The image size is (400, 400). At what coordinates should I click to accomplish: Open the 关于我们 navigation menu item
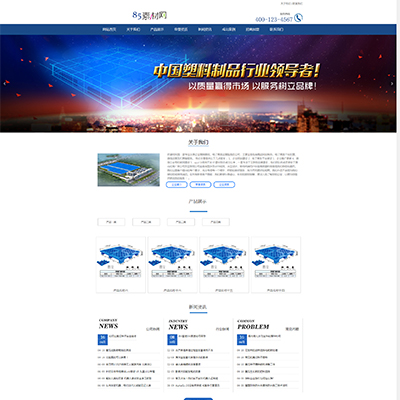click(x=133, y=29)
